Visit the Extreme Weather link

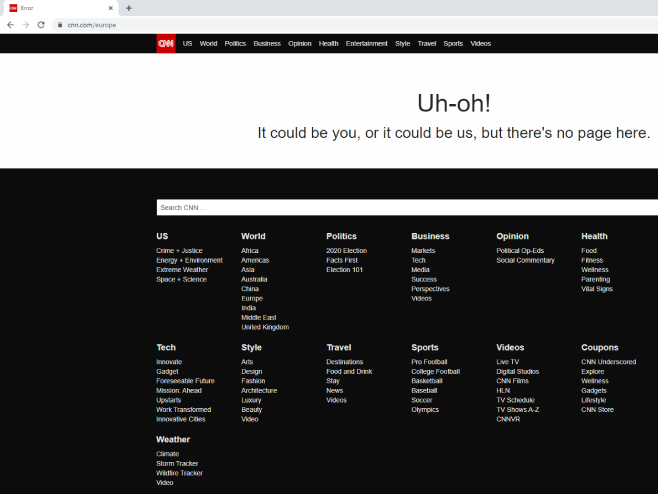click(x=182, y=270)
